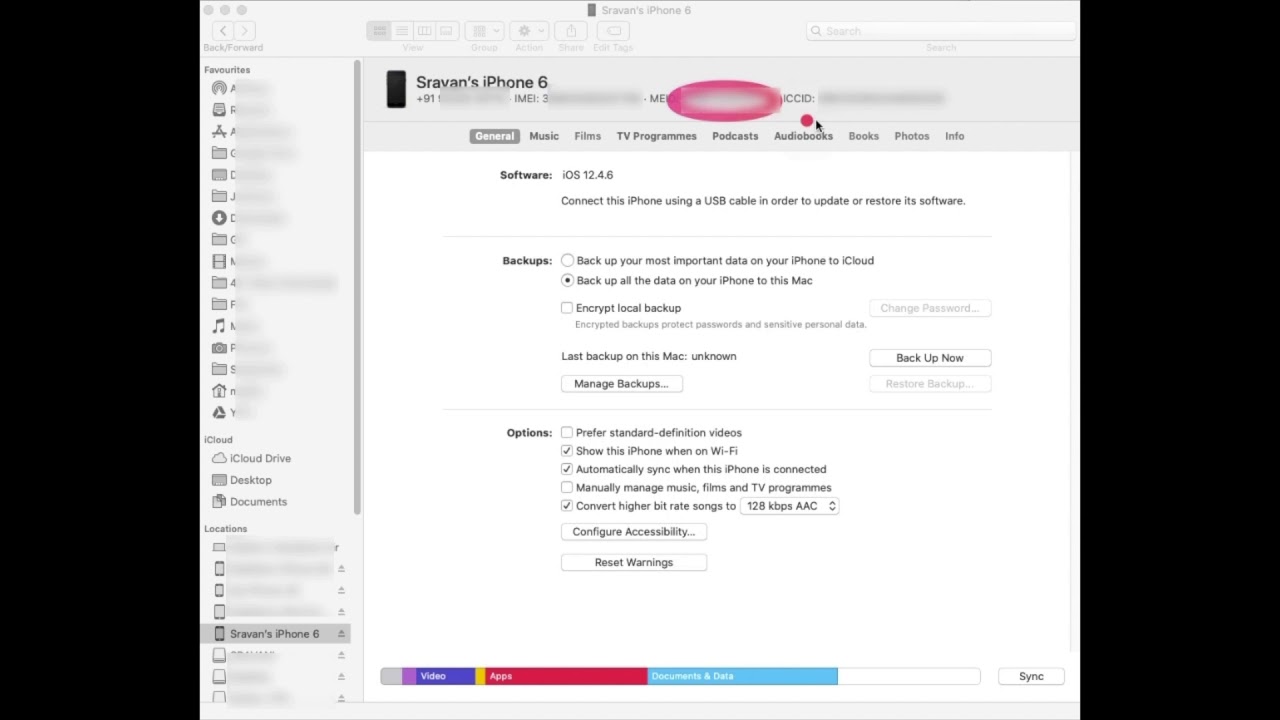Click the sidebar vertical scrollbar
This screenshot has height=720, width=1280.
coord(357,288)
